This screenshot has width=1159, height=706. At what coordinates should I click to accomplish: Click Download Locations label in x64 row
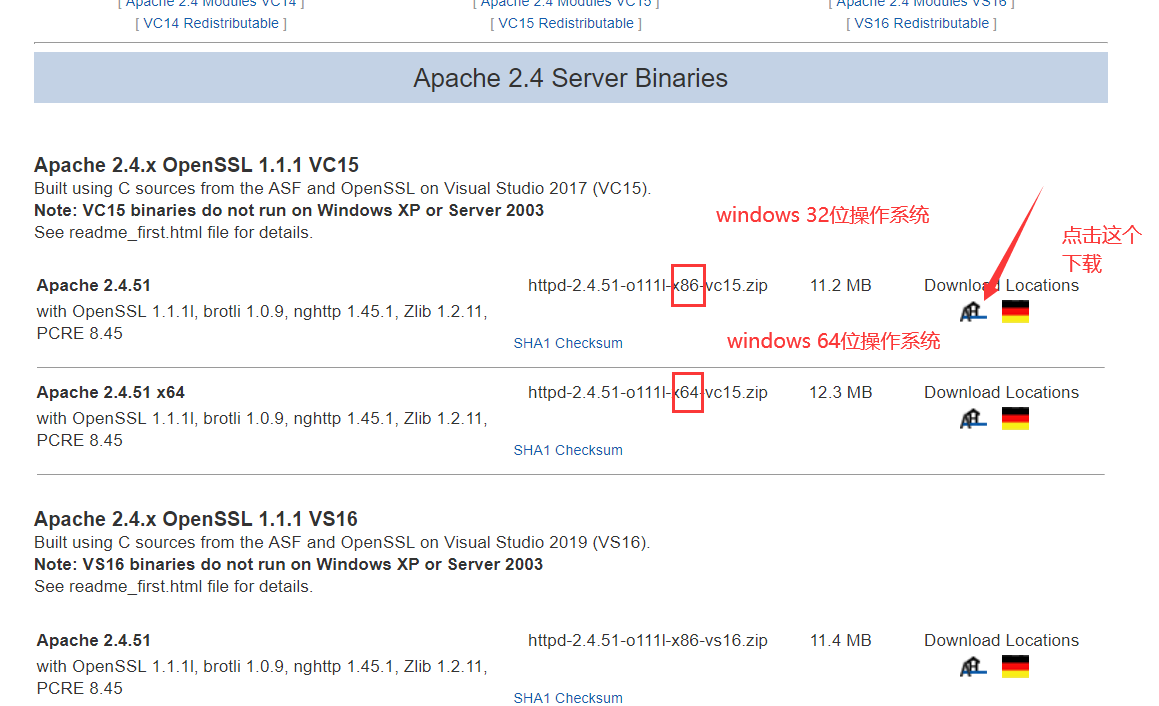[1001, 393]
